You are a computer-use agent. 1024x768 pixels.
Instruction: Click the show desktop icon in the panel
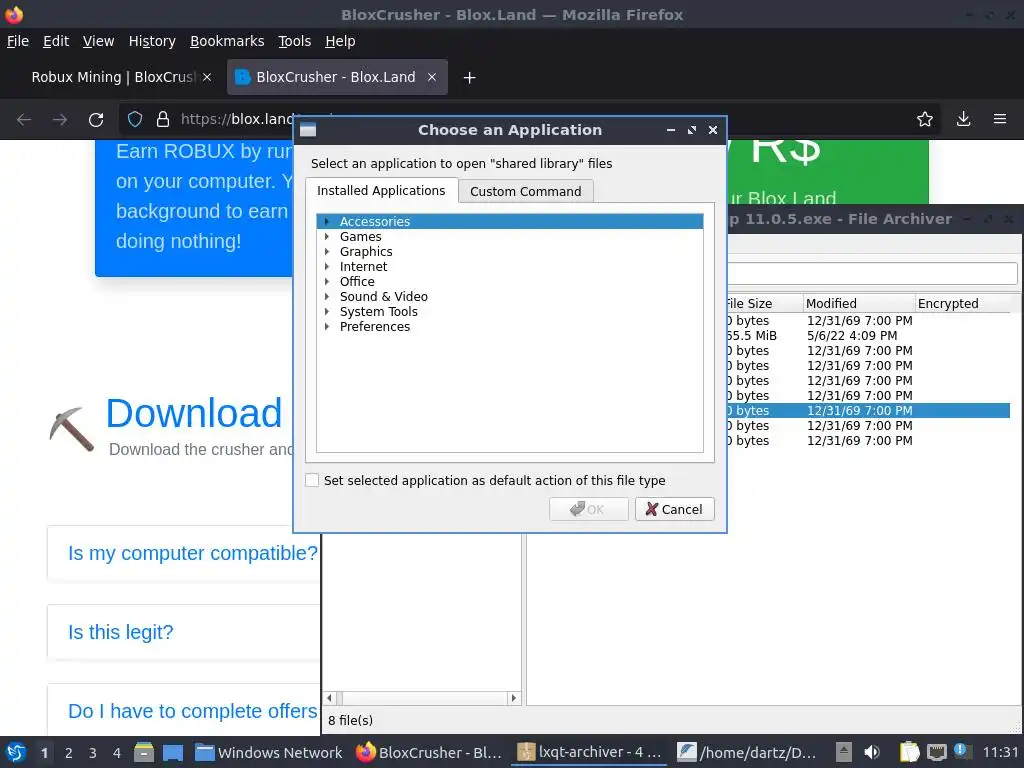click(x=173, y=752)
